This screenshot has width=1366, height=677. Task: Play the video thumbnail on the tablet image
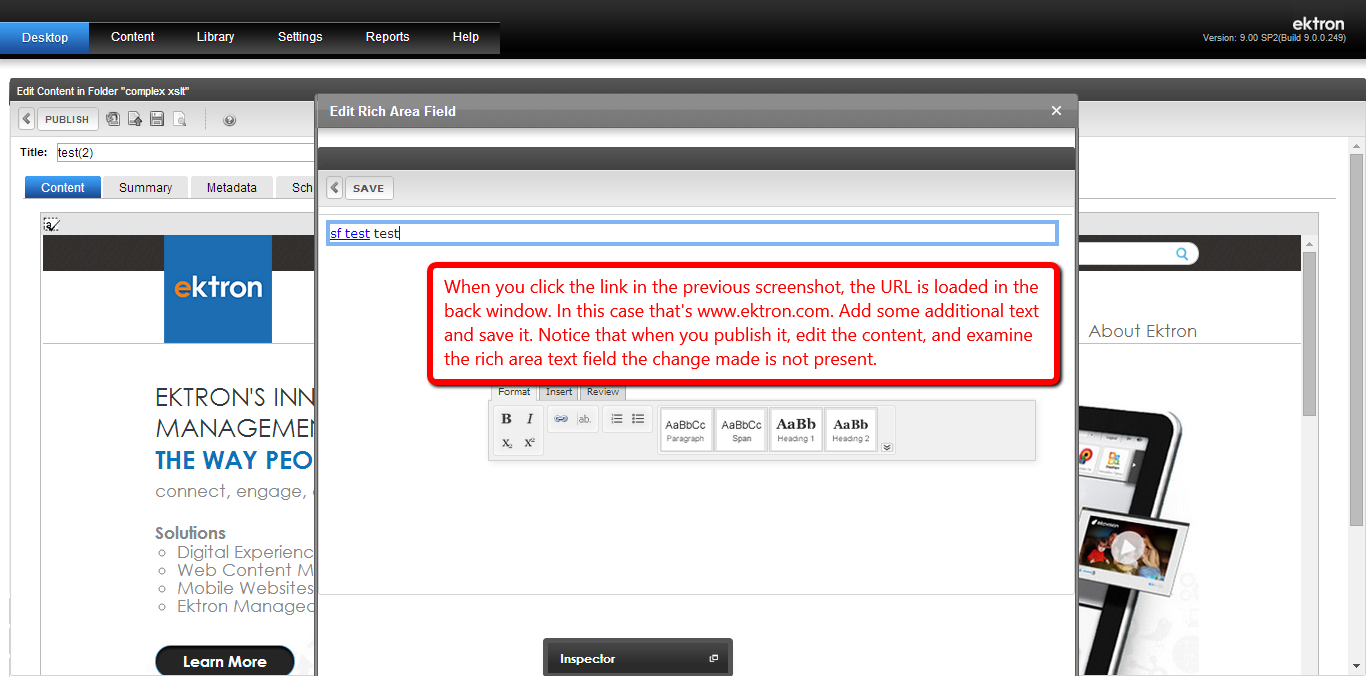[1127, 547]
